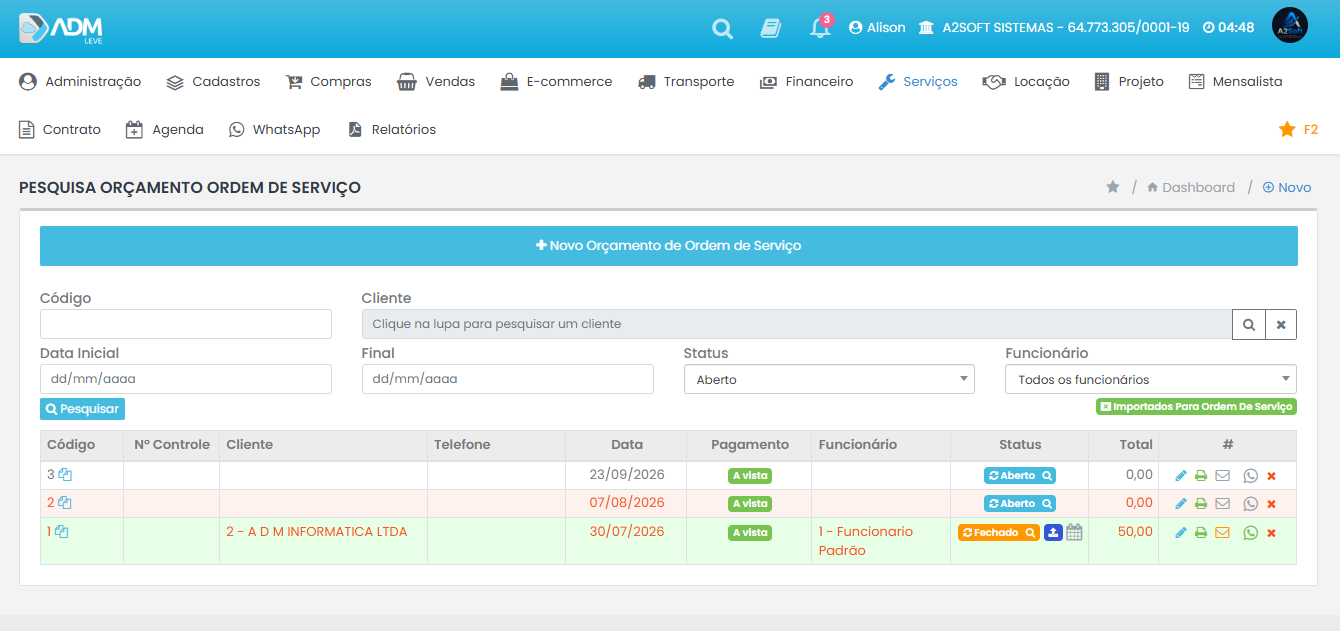The image size is (1340, 631).
Task: Delete budget 2 with the red X
Action: click(x=1271, y=504)
